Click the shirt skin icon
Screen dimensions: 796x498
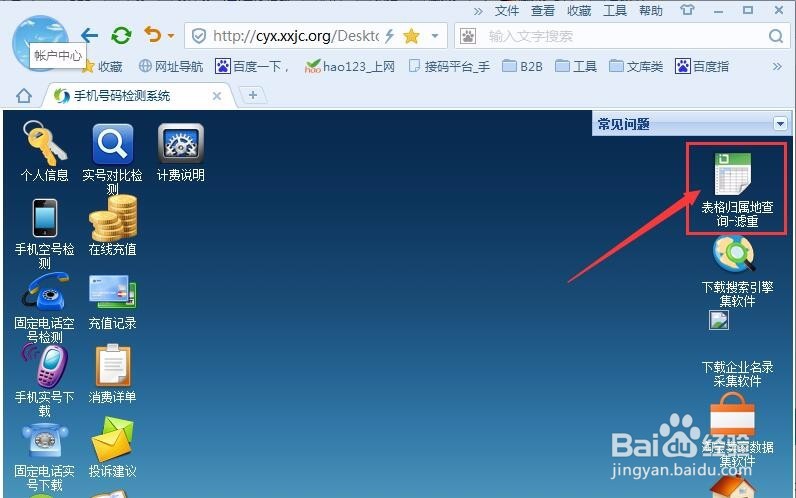[687, 10]
